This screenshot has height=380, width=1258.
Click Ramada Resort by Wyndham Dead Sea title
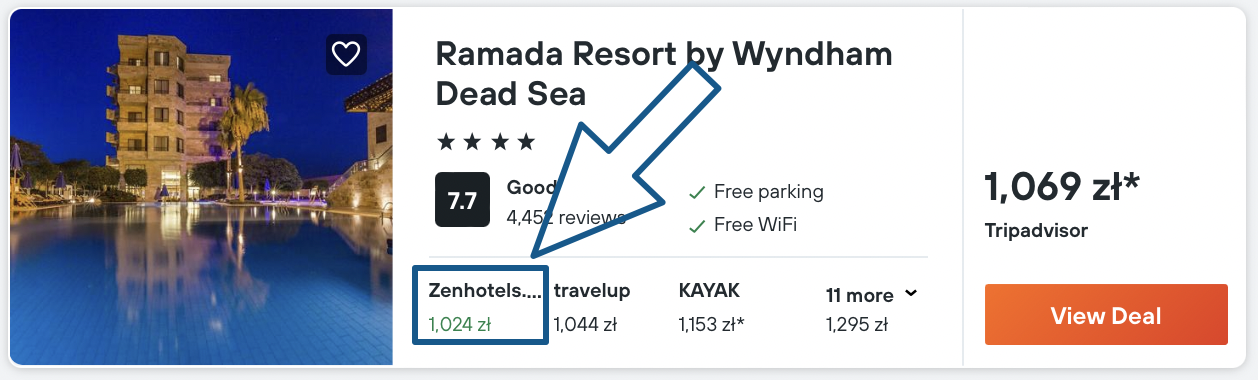point(664,73)
